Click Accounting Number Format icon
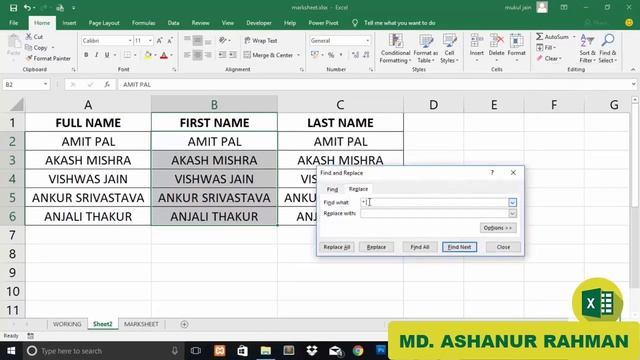The image size is (640, 360). (x=315, y=55)
